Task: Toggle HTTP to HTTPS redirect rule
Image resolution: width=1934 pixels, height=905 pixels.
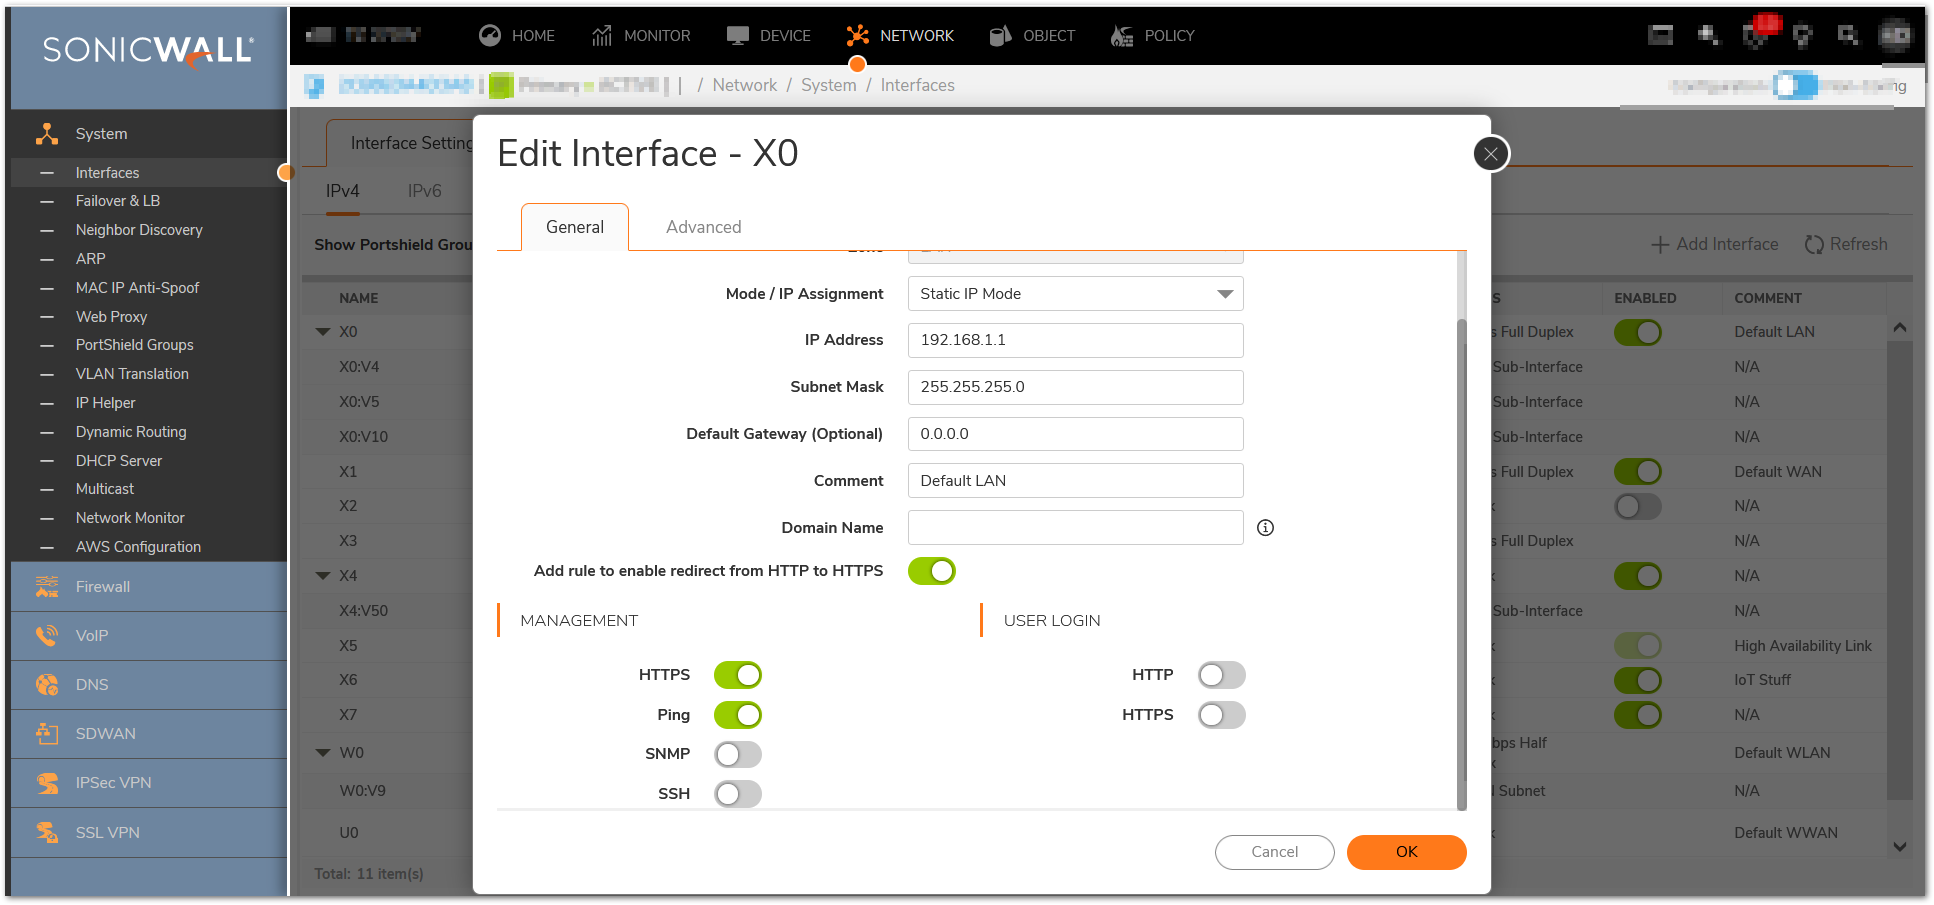Action: (x=932, y=571)
